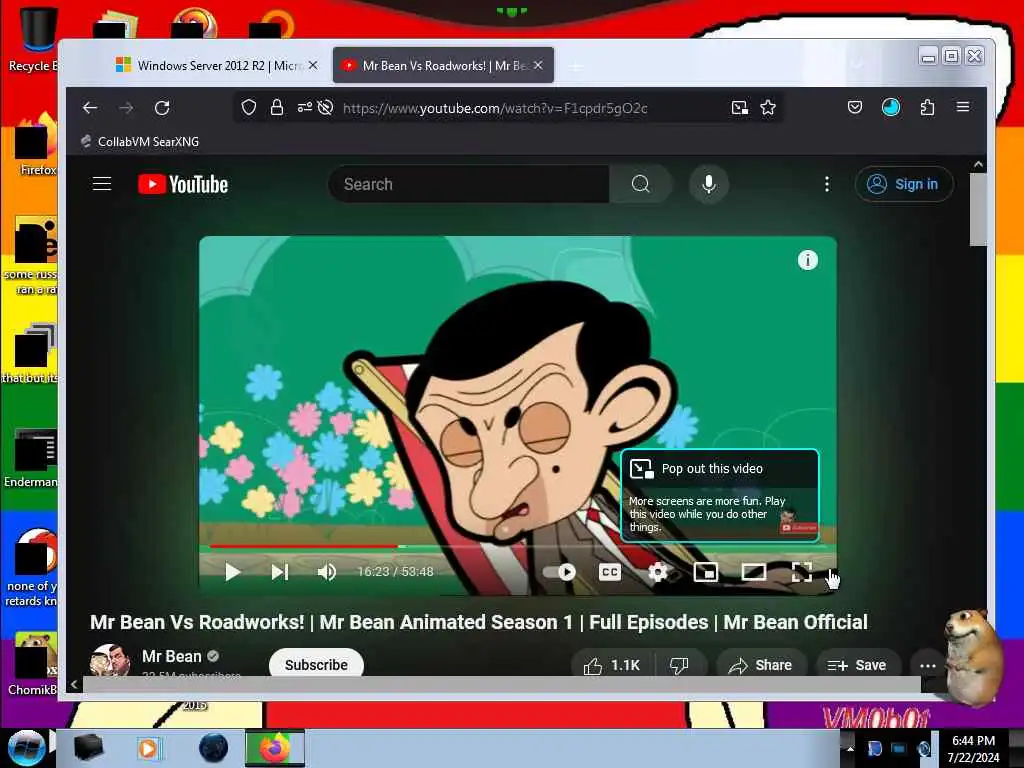Mute the video volume
This screenshot has width=1024, height=768.
[327, 572]
